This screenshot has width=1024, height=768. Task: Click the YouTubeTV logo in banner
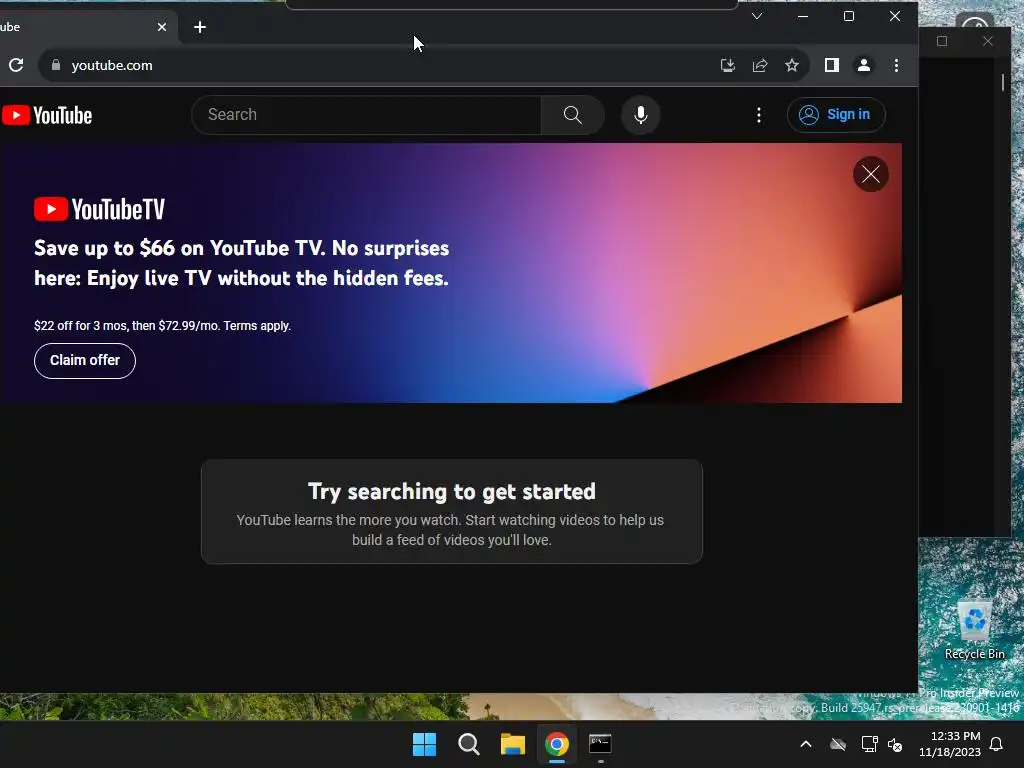99,210
